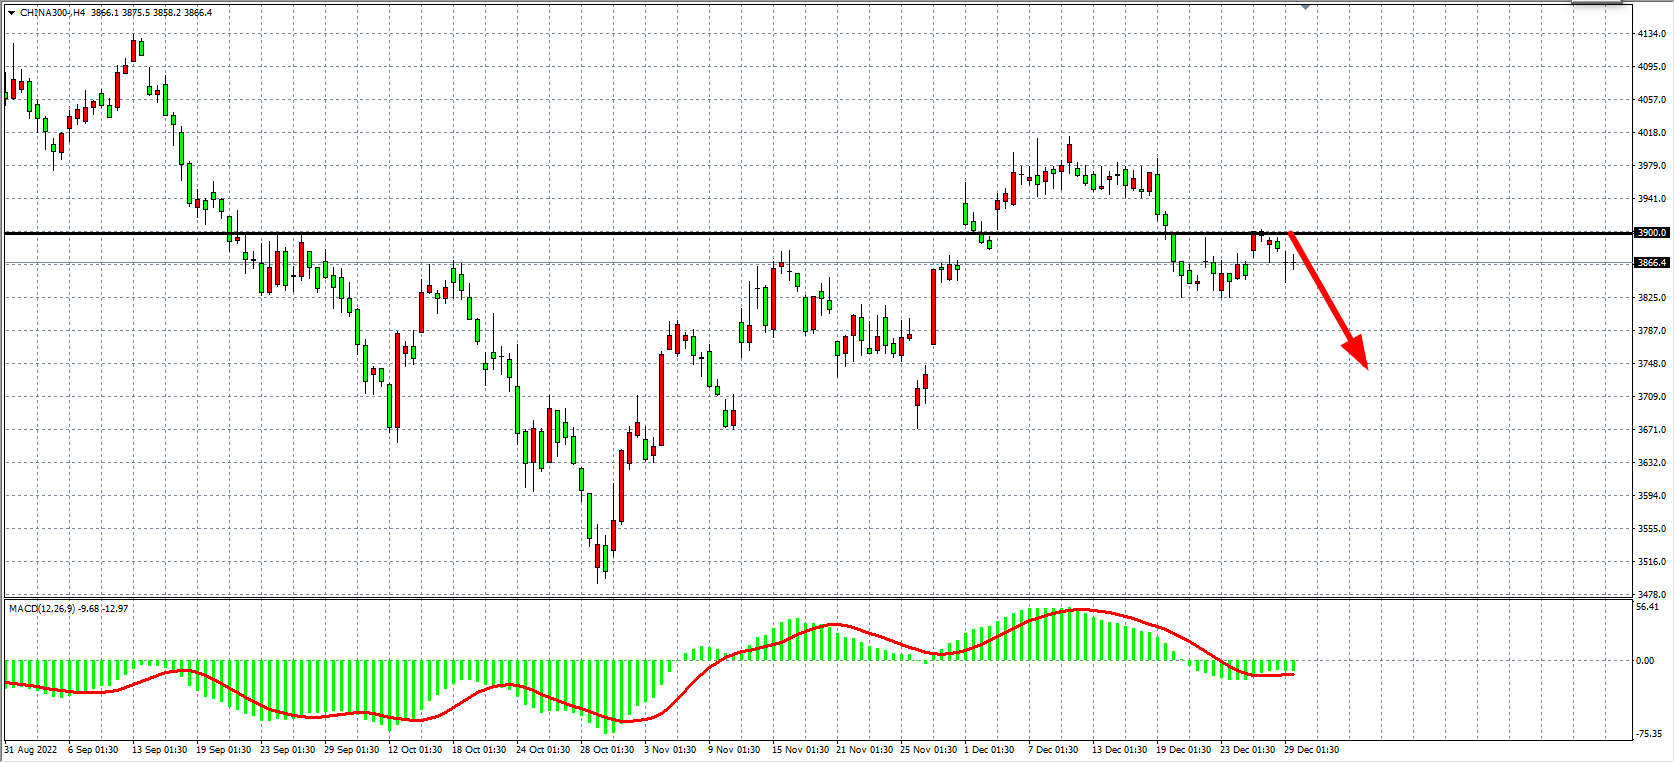Viewport: 1675px width, 763px height.
Task: Click the CHINA300,H4 symbol title text
Action: [x=52, y=13]
